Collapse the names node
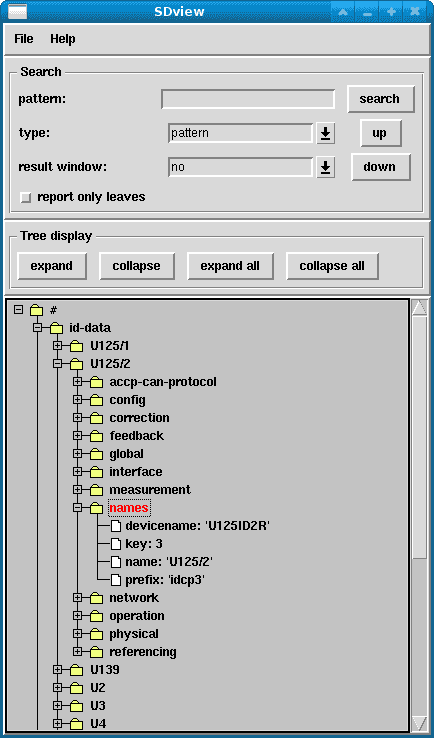 [x=77, y=508]
